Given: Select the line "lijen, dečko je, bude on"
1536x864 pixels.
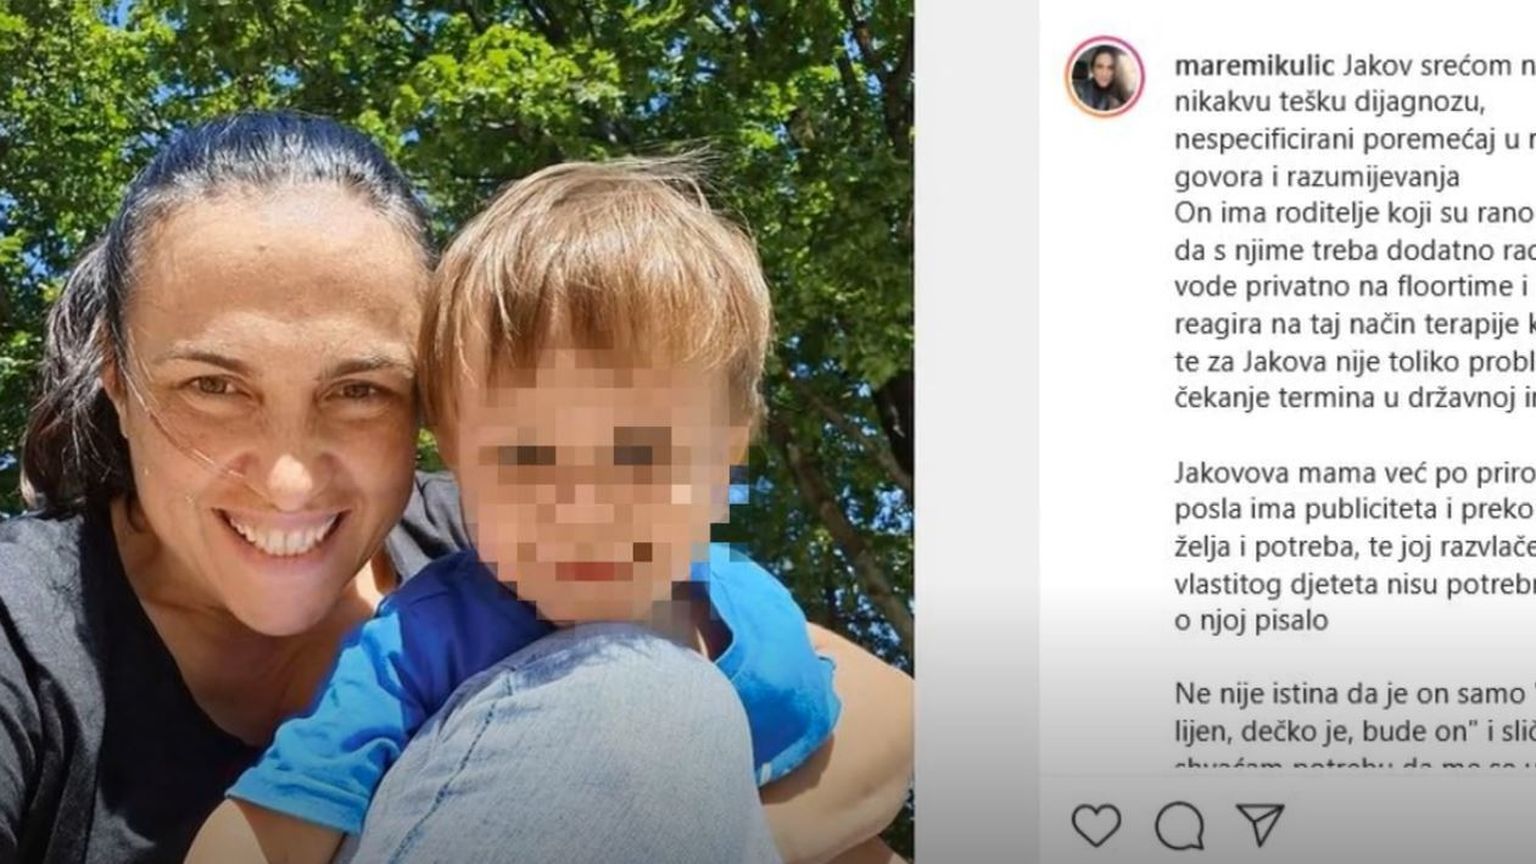Looking at the screenshot, I should 1355,731.
